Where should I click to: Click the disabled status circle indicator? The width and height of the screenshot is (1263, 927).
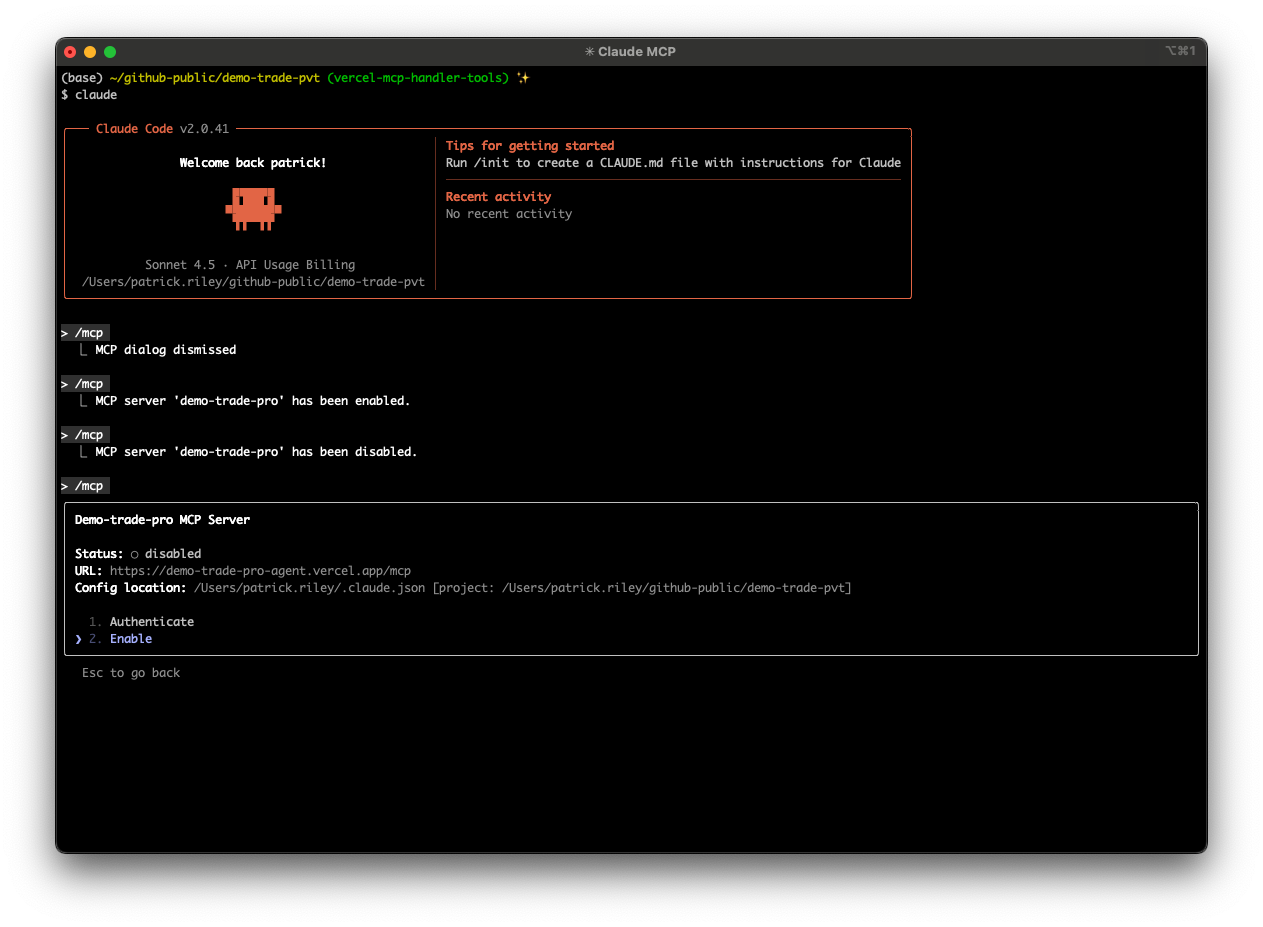134,554
